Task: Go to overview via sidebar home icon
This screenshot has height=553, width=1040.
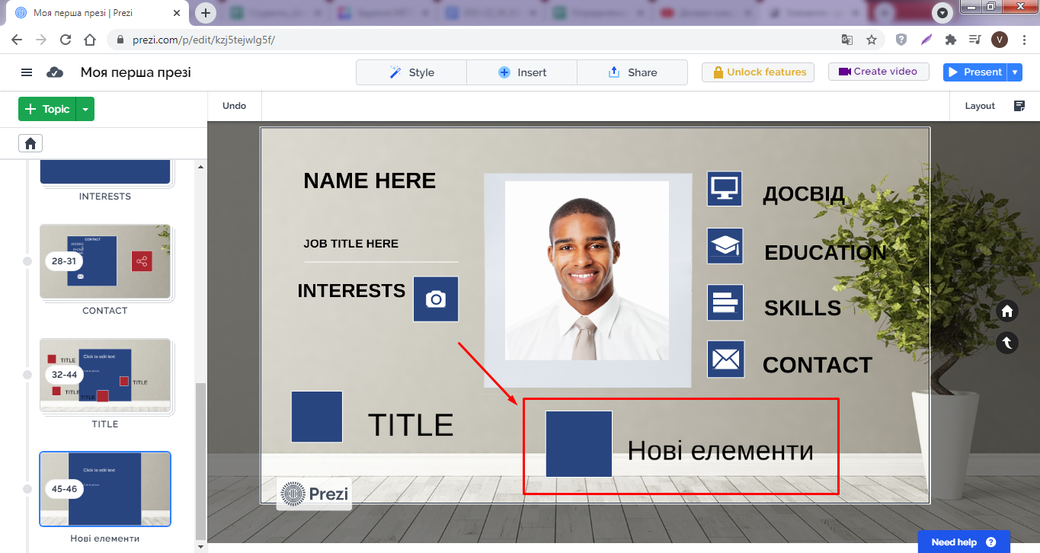Action: point(31,143)
